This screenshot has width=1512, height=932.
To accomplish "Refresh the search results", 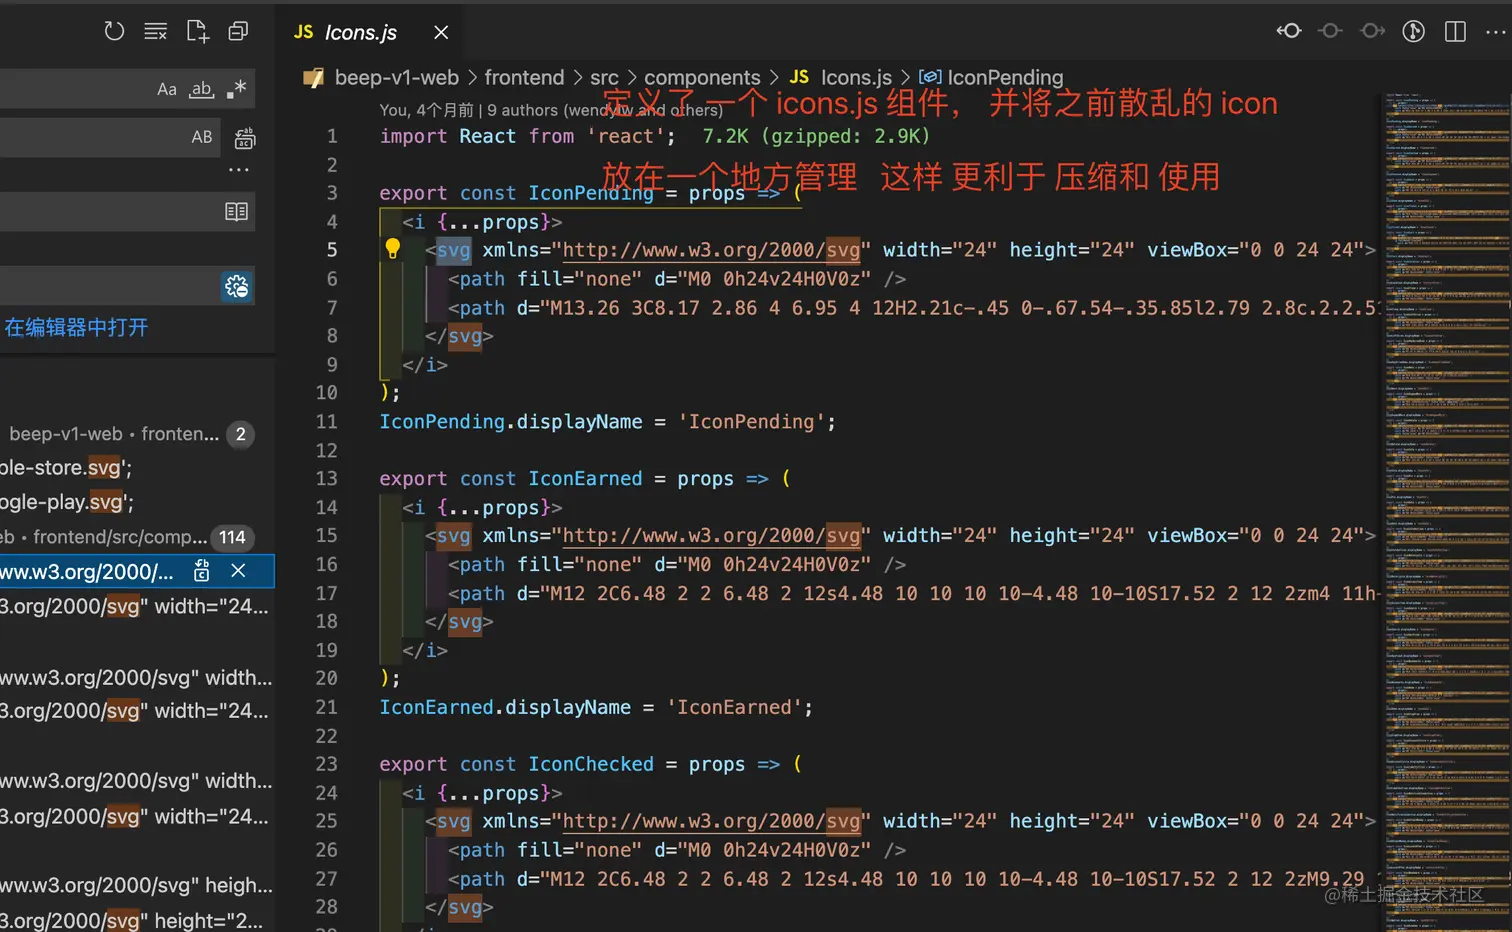I will pyautogui.click(x=114, y=32).
